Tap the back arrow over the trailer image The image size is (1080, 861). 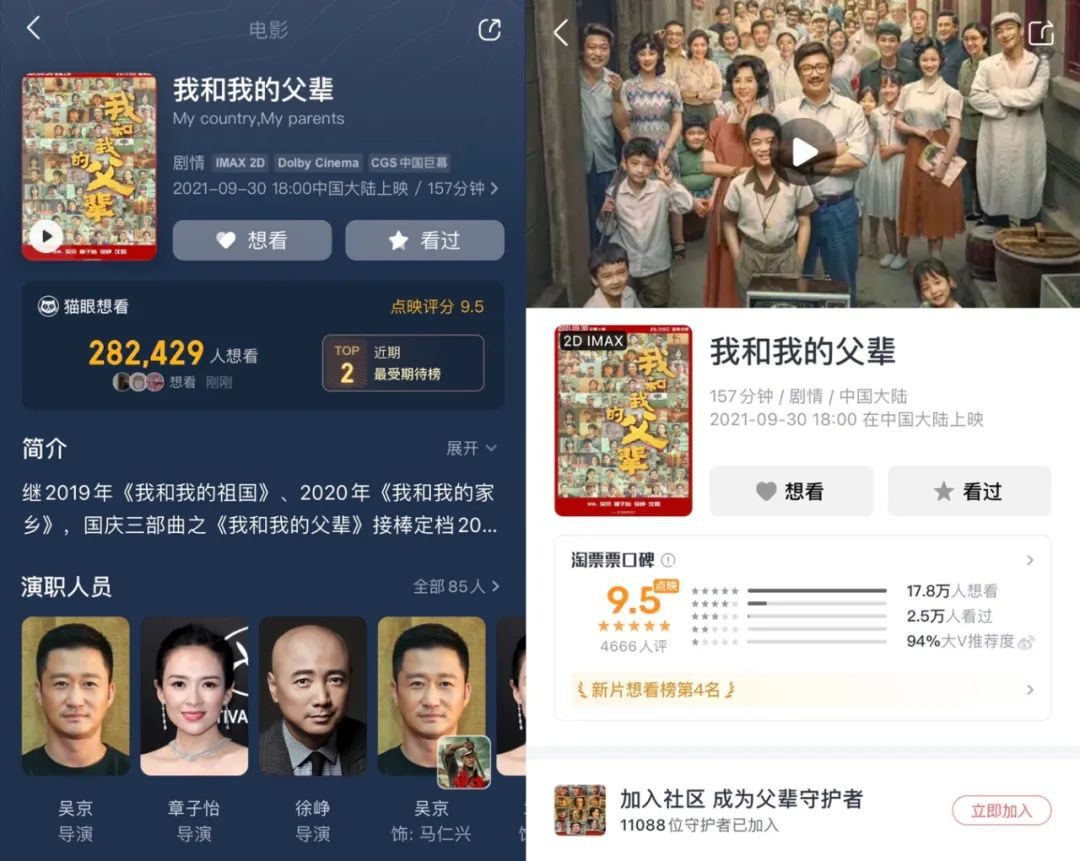pyautogui.click(x=561, y=32)
